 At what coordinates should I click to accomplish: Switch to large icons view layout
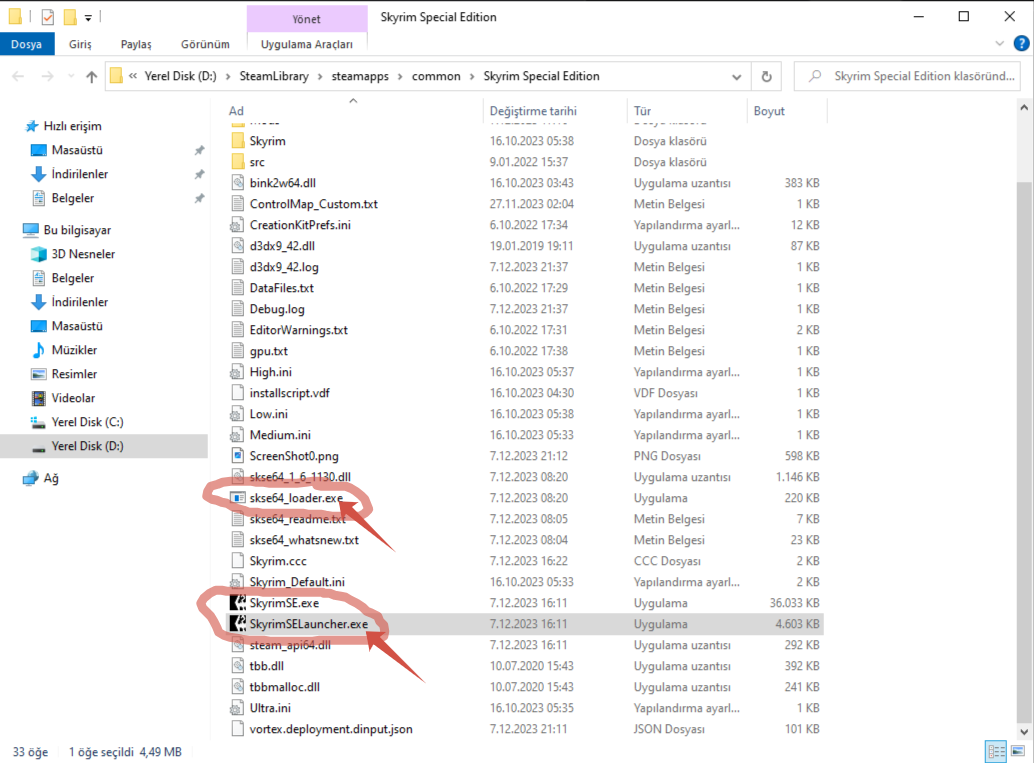click(1018, 751)
